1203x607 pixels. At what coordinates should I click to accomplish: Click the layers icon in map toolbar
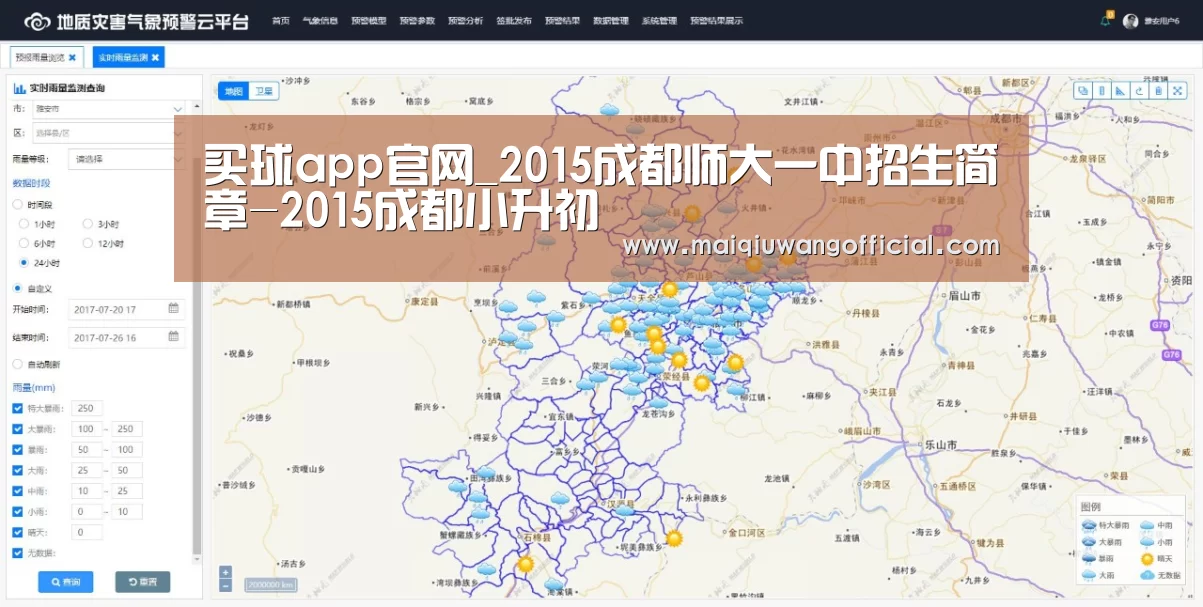tap(1082, 91)
